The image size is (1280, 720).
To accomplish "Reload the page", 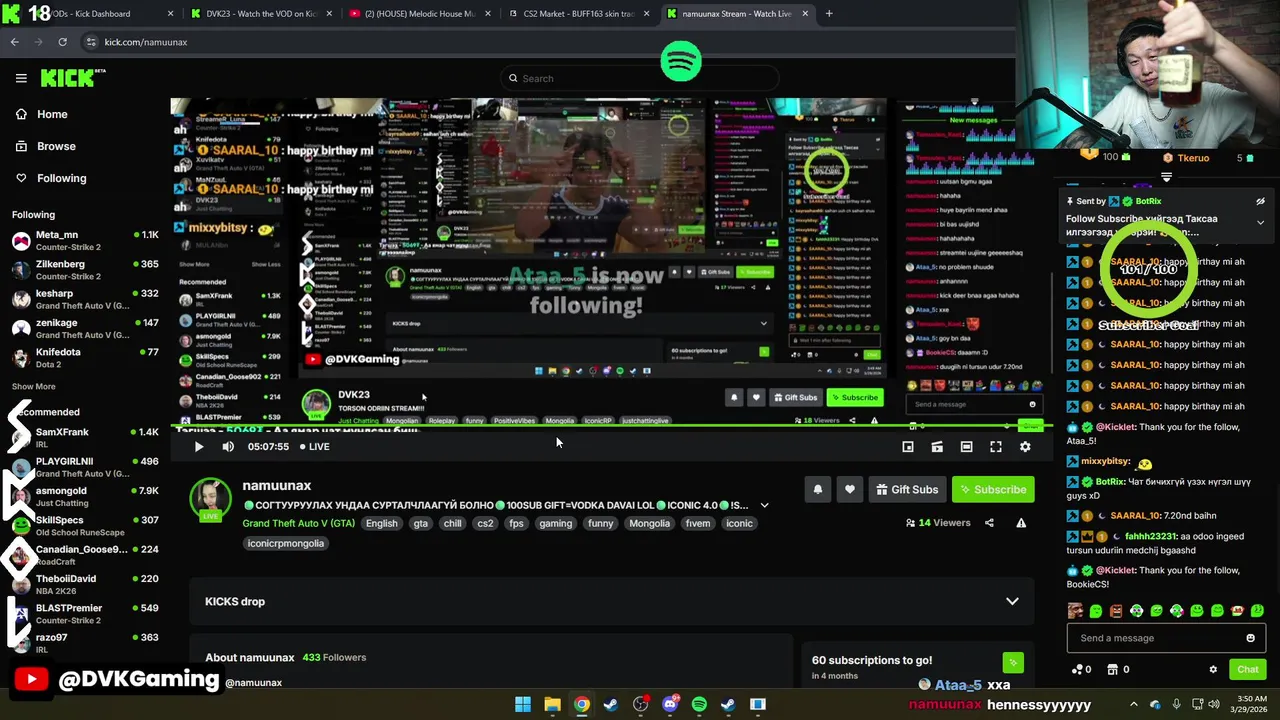I will tap(62, 42).
